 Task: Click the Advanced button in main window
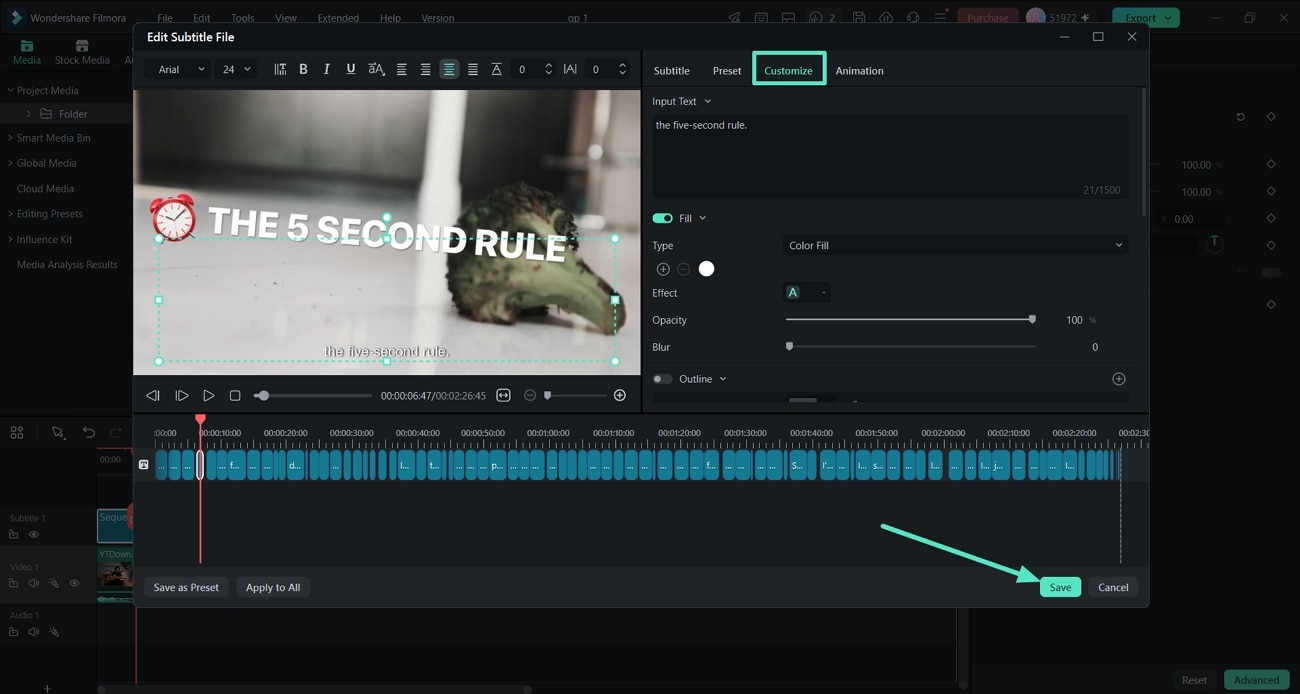tap(1256, 680)
